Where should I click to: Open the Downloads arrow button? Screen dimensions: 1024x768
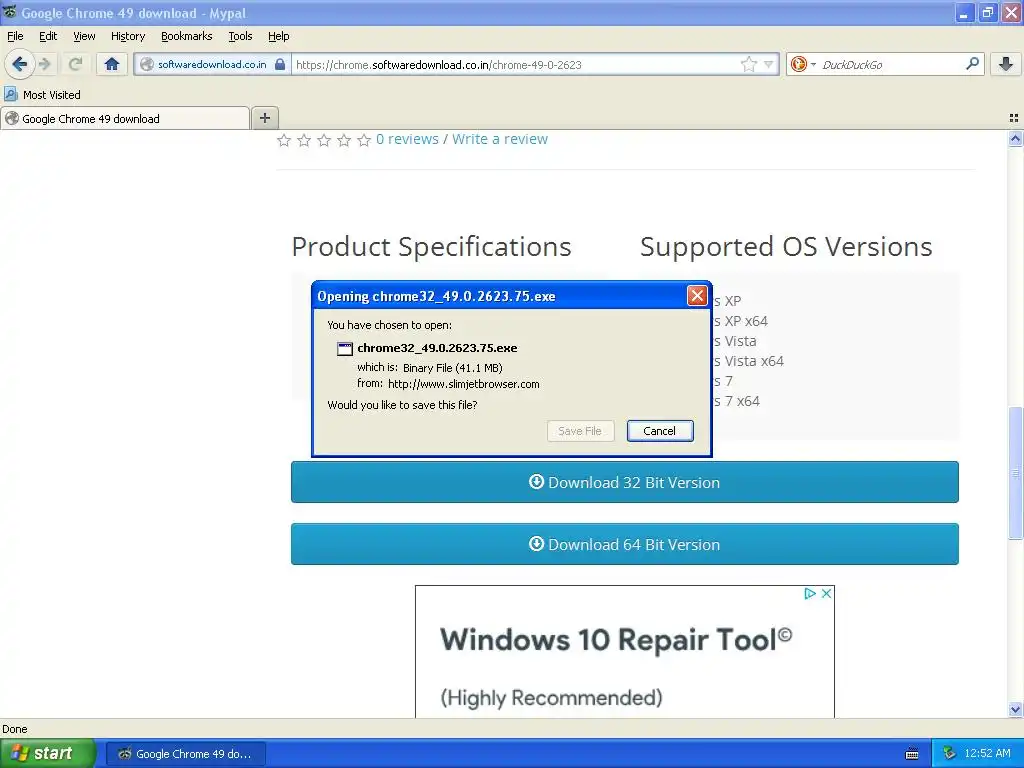click(1006, 64)
